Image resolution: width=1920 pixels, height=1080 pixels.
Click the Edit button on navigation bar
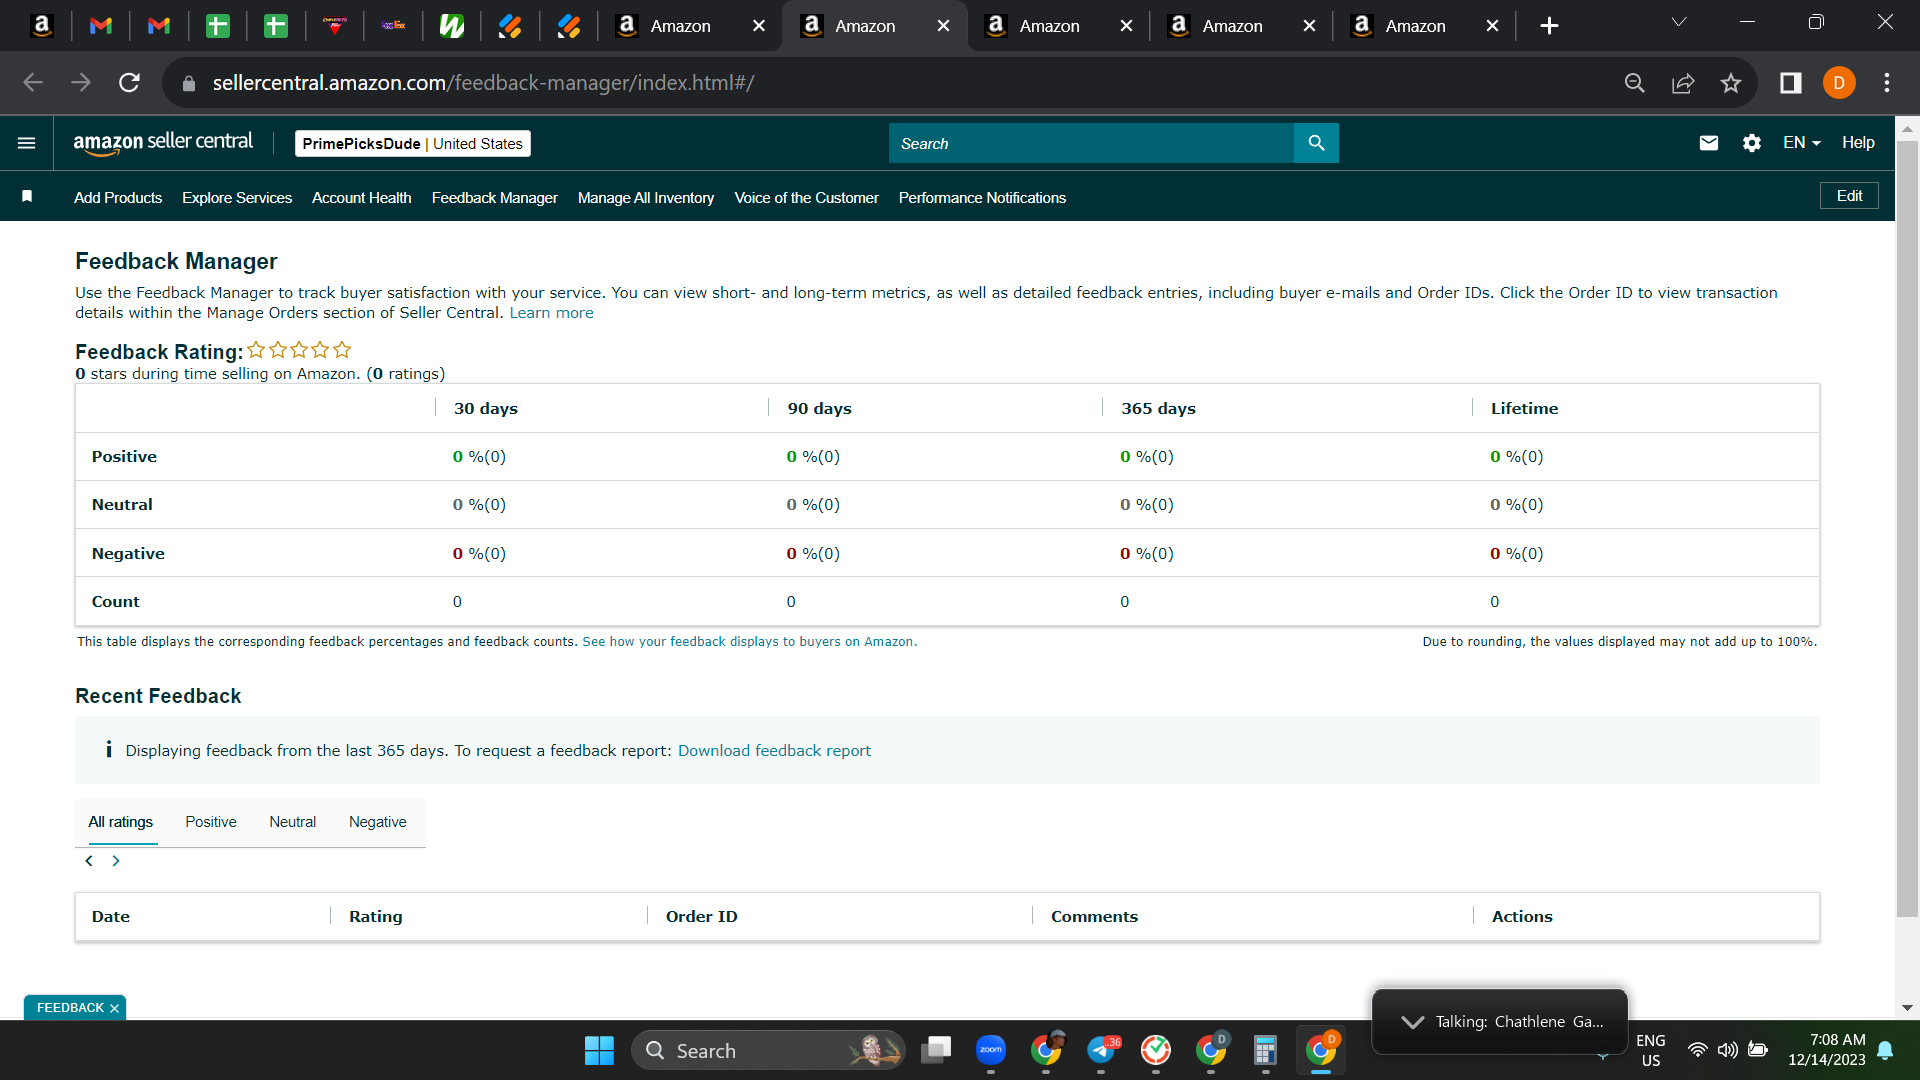click(x=1849, y=196)
